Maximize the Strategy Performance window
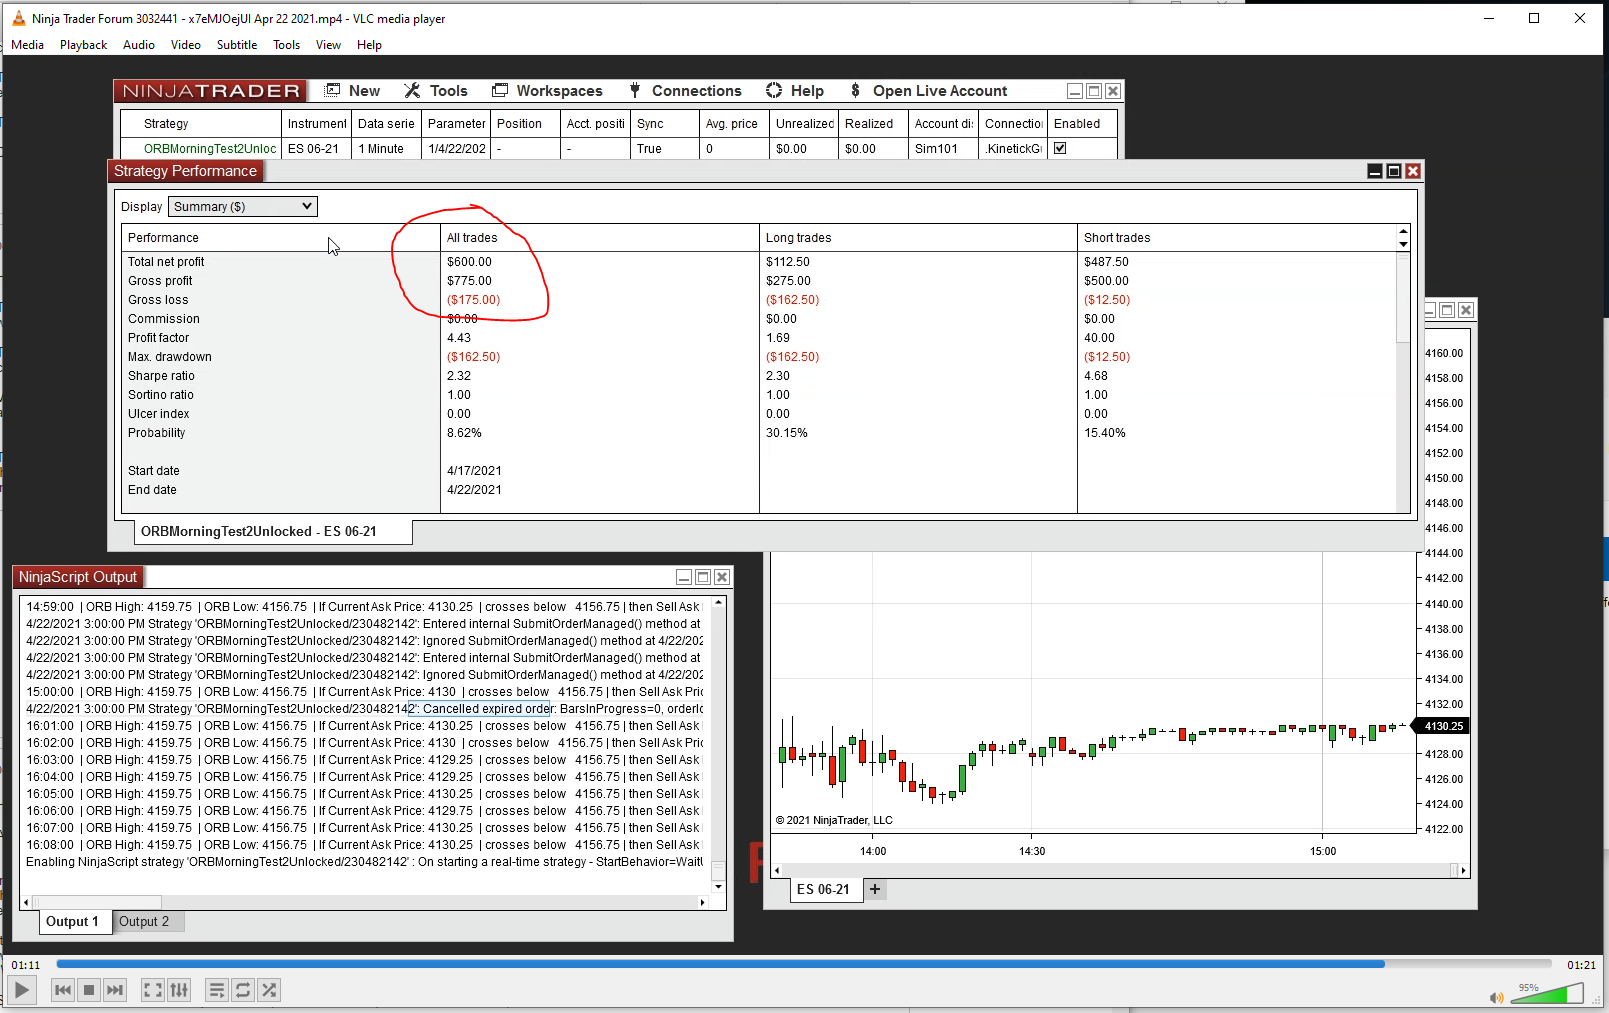Viewport: 1609px width, 1013px height. point(1394,171)
